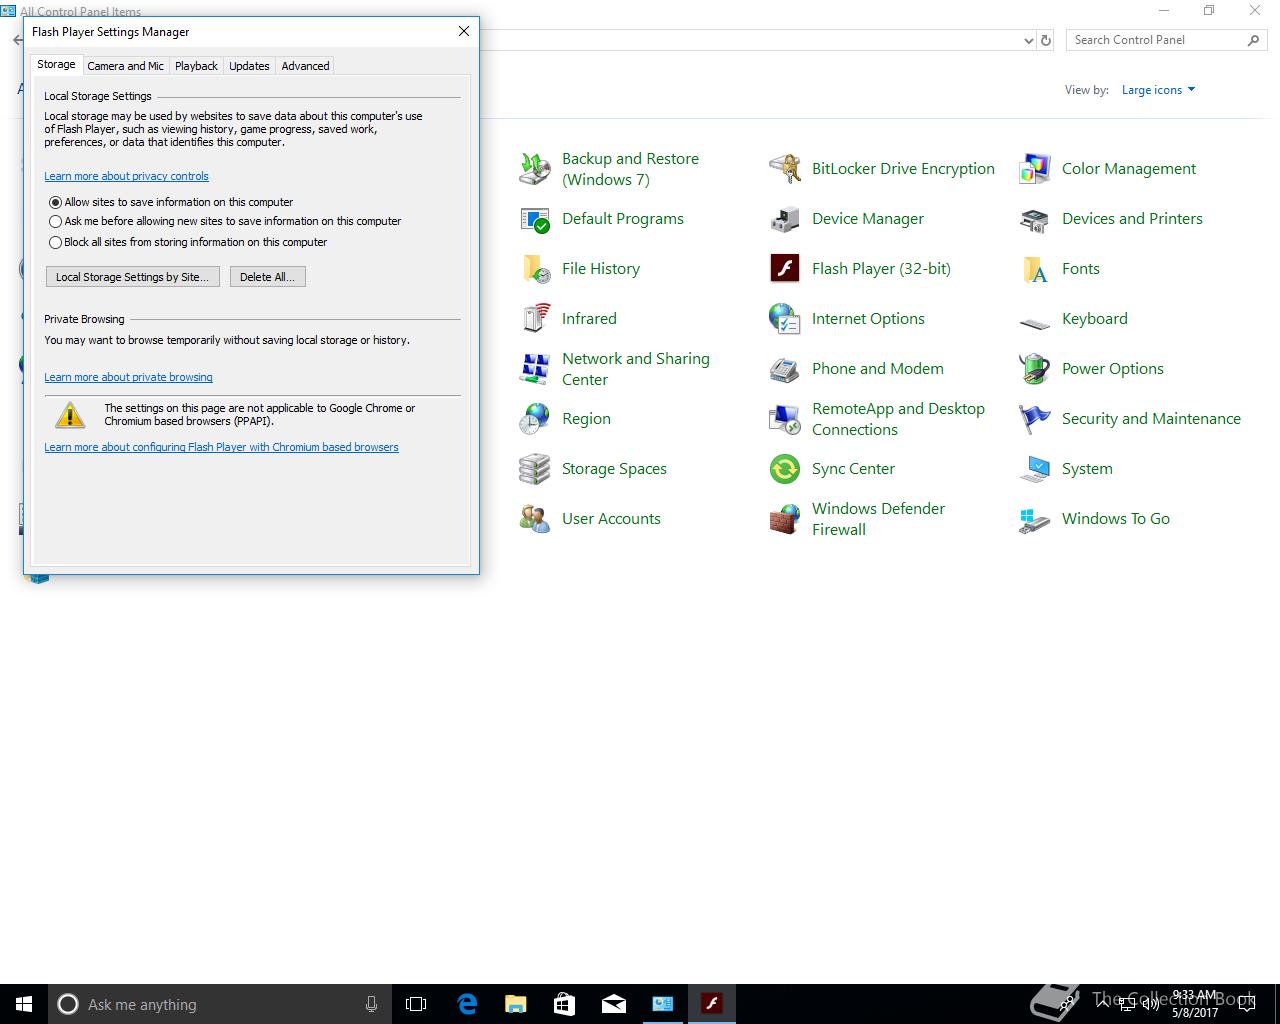
Task: Open the Flash Player (32-bit) icon
Action: click(x=785, y=269)
